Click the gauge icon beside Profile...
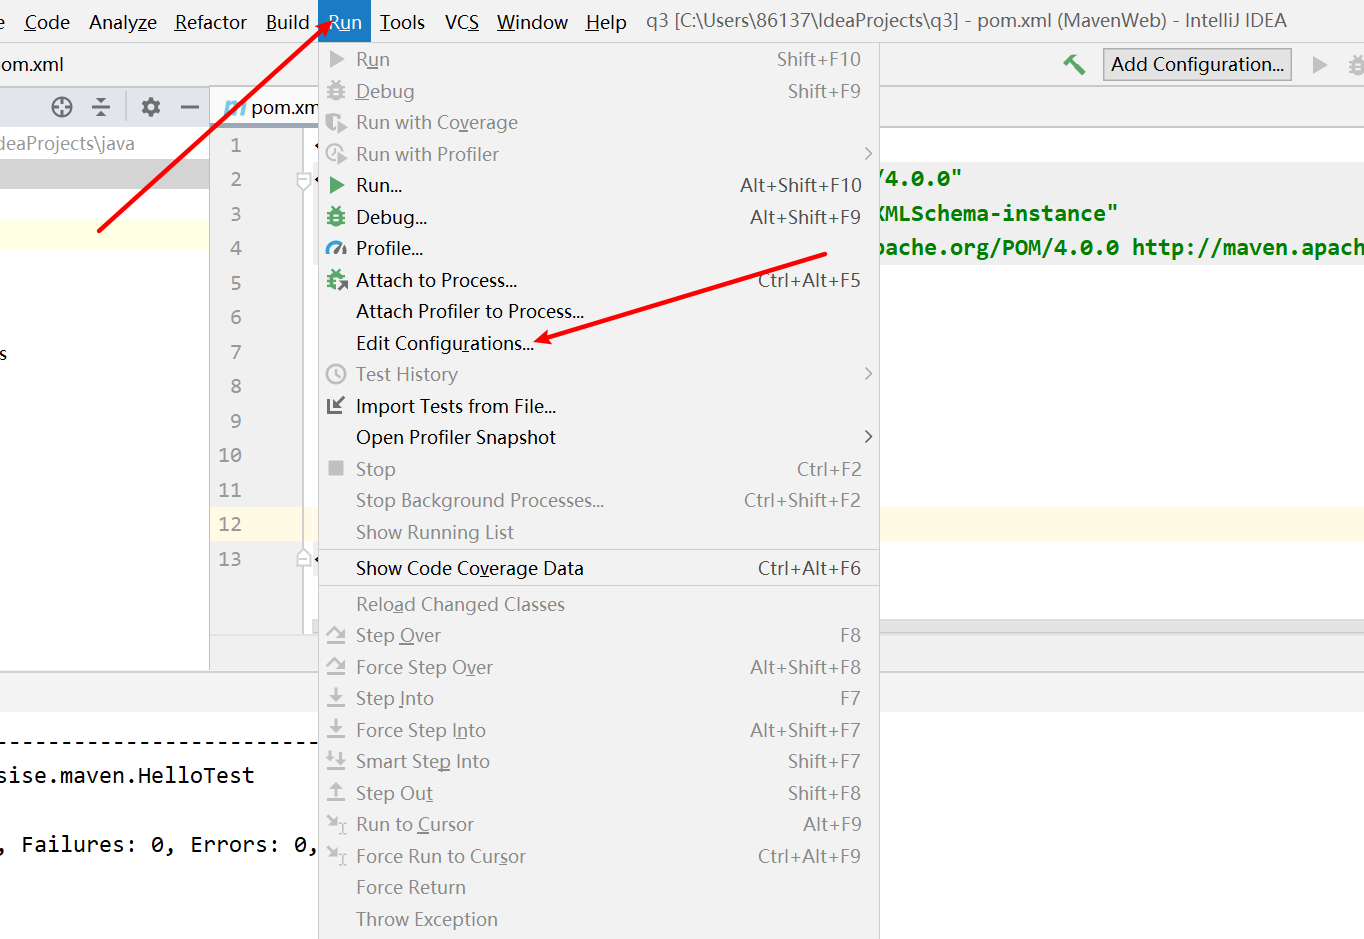Image resolution: width=1364 pixels, height=939 pixels. pos(336,248)
